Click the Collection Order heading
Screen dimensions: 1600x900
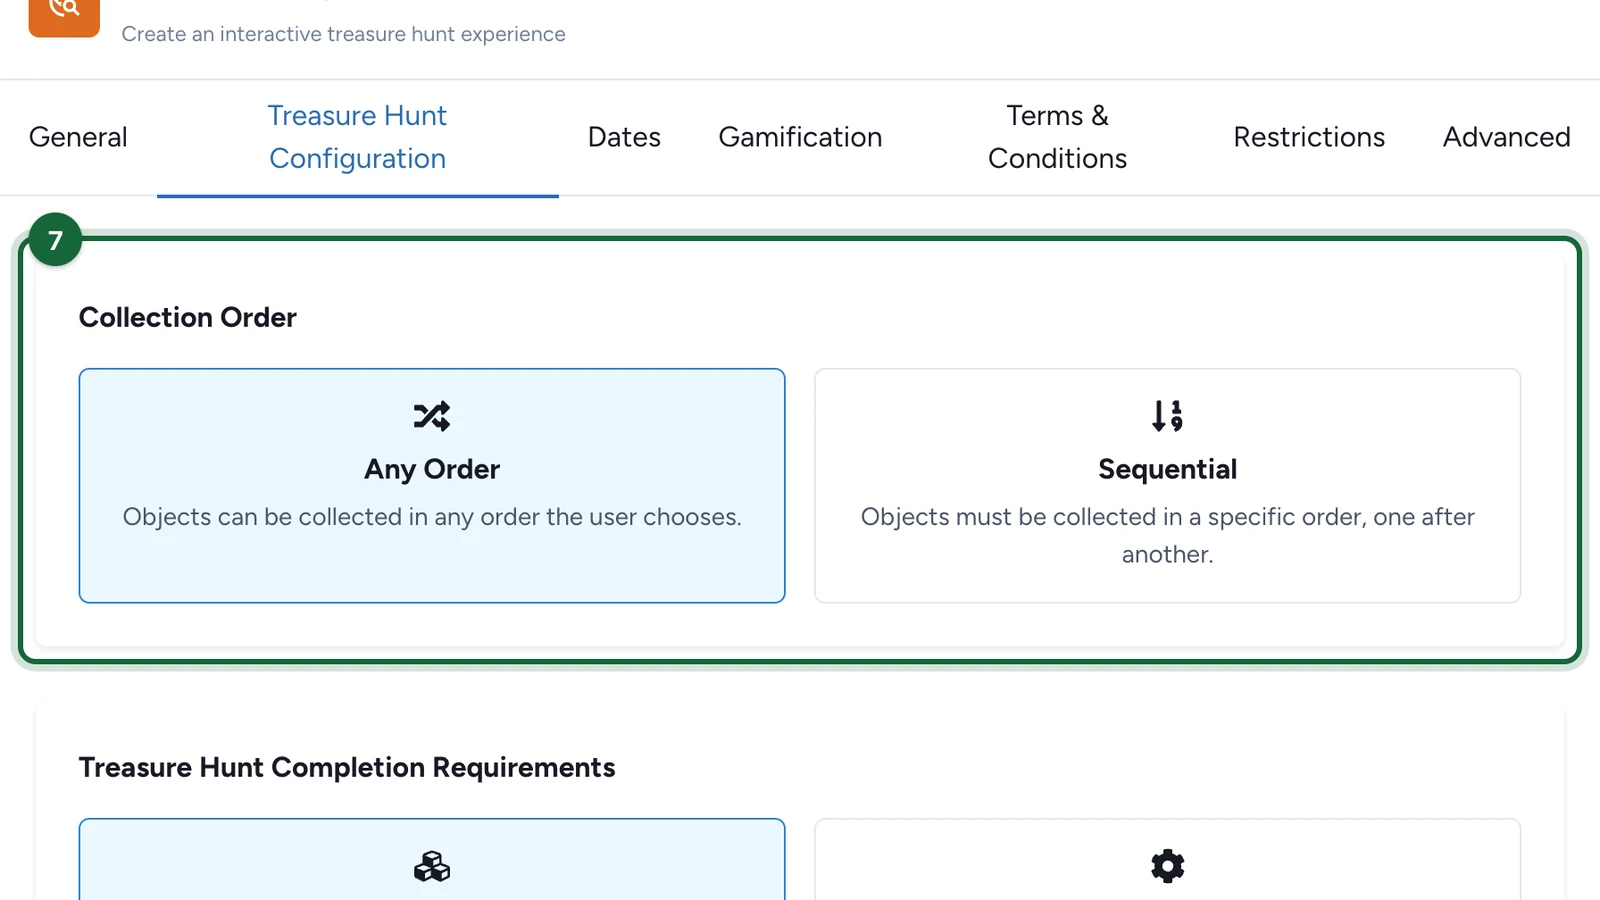pos(188,317)
